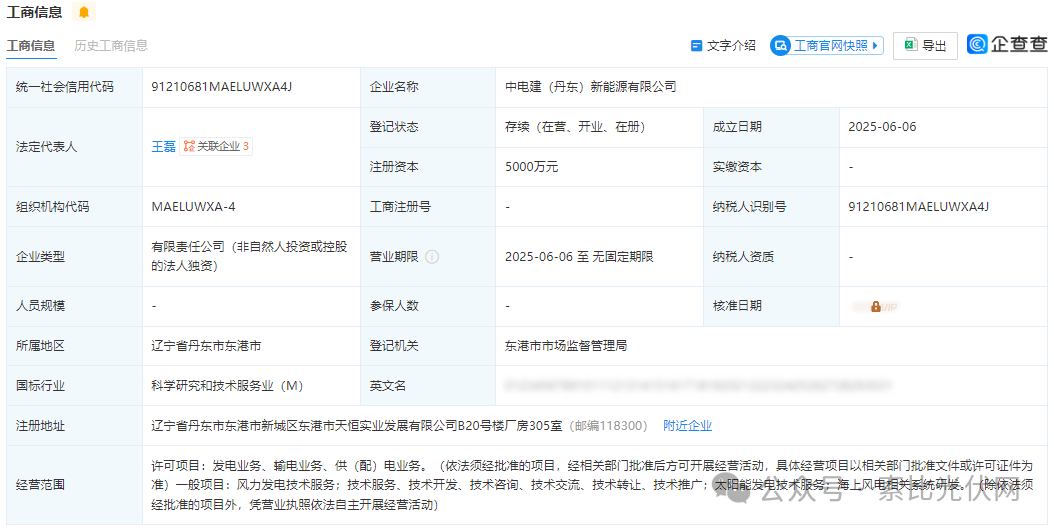The height and width of the screenshot is (531, 1054).
Task: Click the camera icon on 工商官网快照
Action: click(780, 46)
